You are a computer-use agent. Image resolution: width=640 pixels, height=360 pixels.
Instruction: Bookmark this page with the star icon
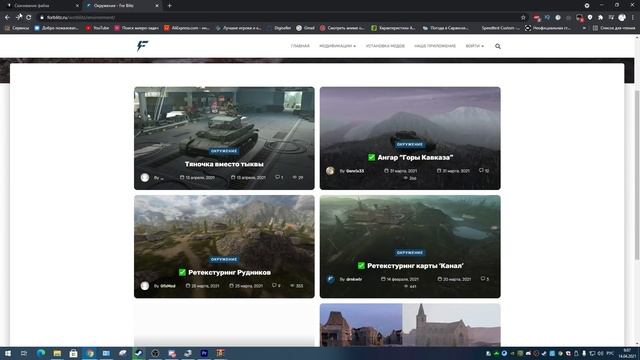(x=523, y=17)
